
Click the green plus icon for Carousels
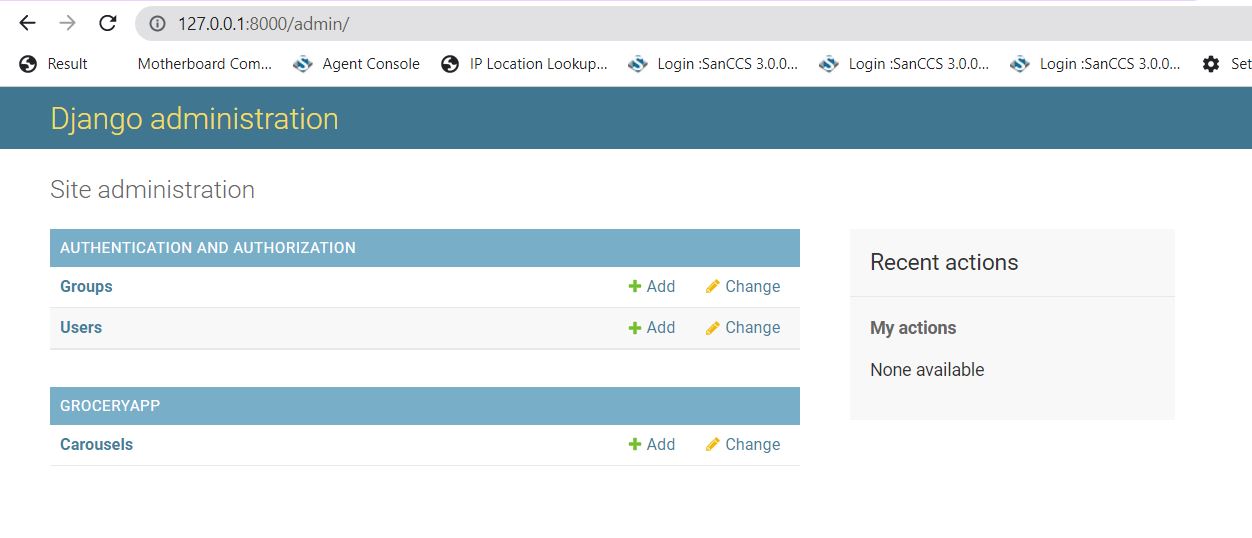point(634,445)
